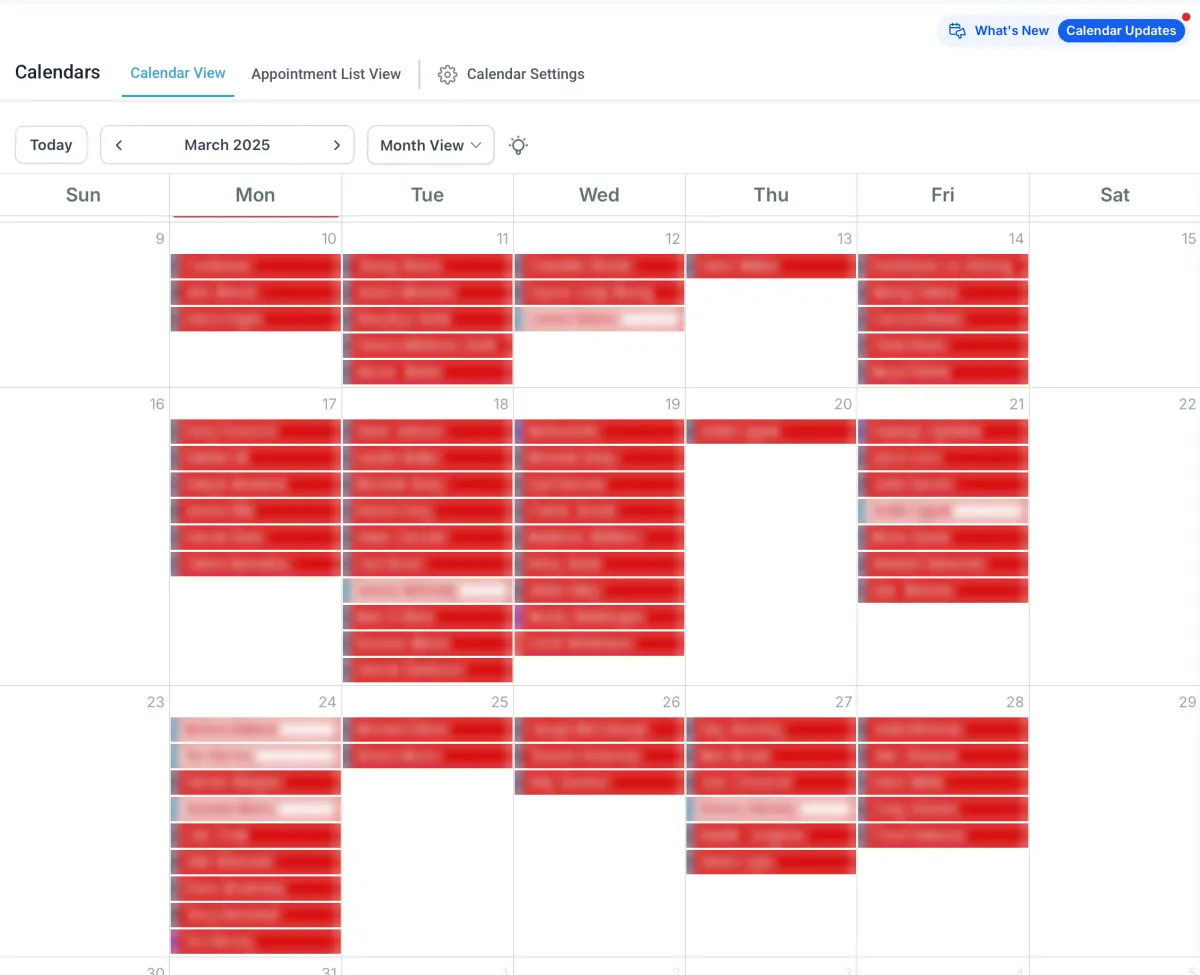Image resolution: width=1200 pixels, height=975 pixels.
Task: Click date number 10 on Monday
Action: tap(329, 238)
